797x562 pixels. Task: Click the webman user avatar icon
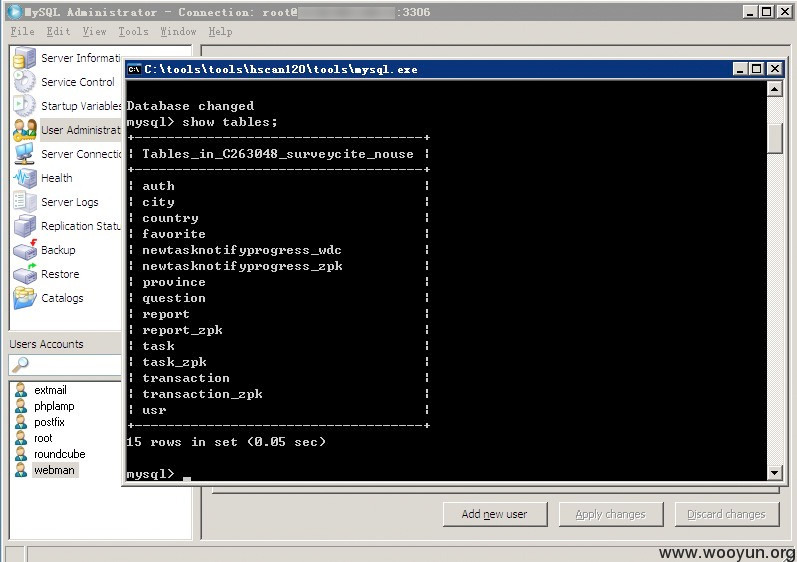pos(21,470)
